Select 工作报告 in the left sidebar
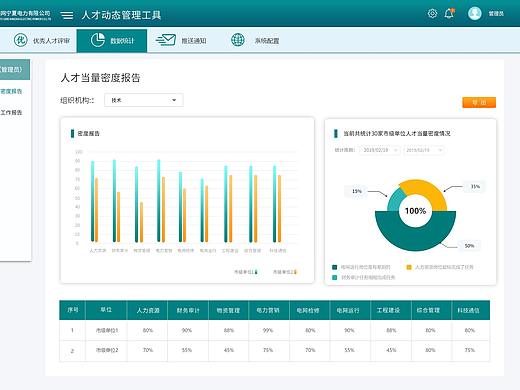This screenshot has width=520, height=390. (x=11, y=112)
